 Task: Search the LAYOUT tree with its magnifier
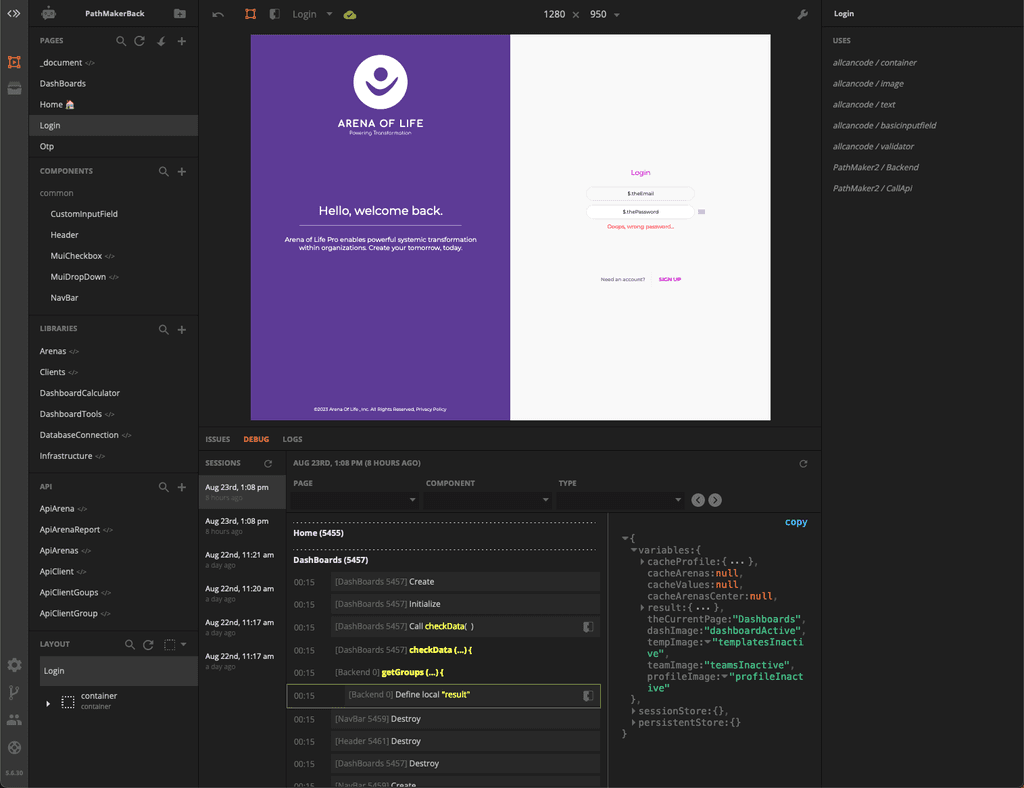pos(130,644)
